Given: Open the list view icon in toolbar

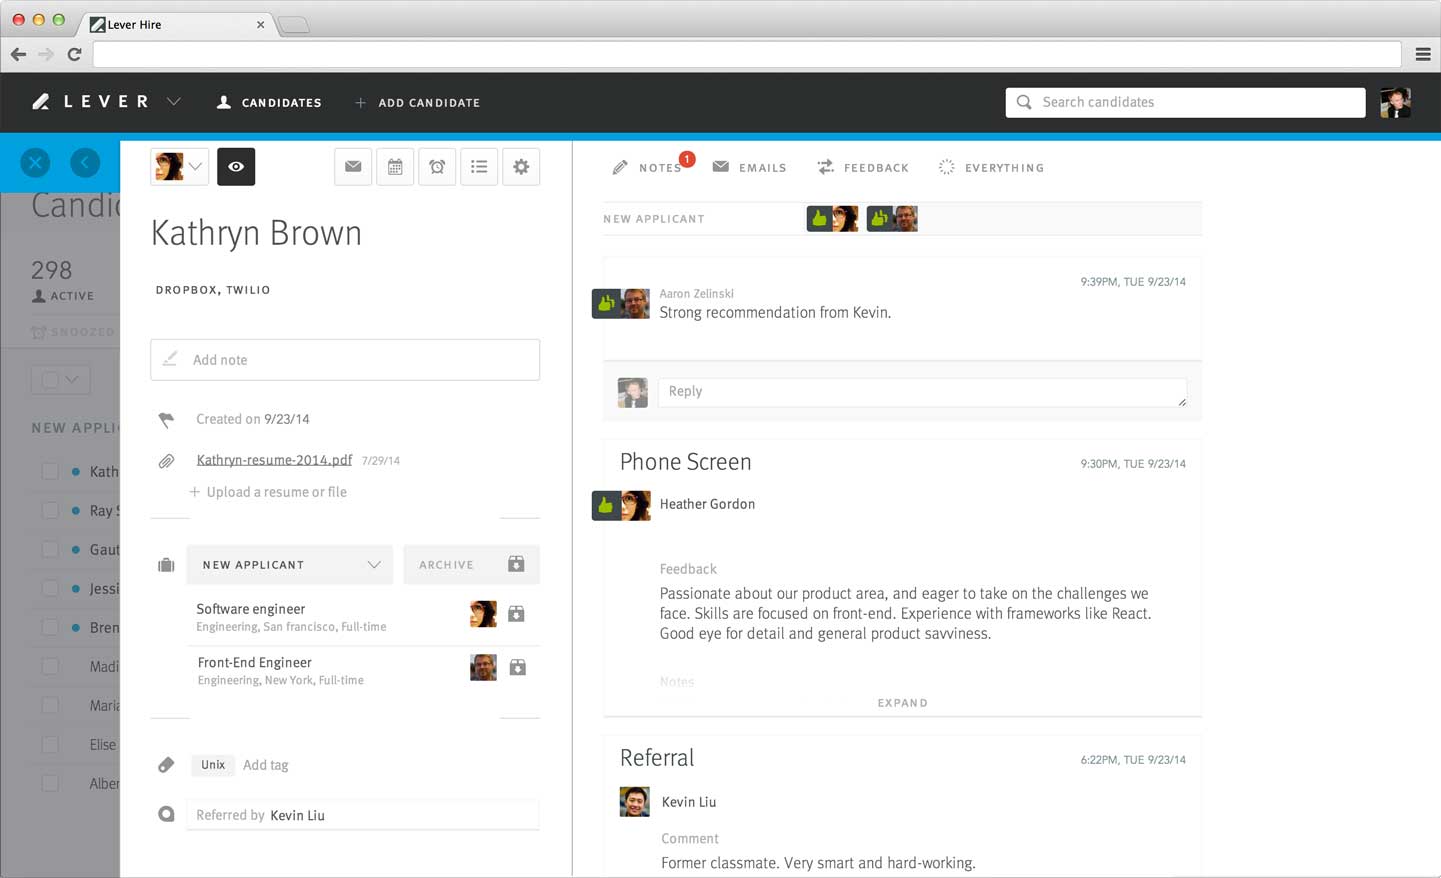Looking at the screenshot, I should pyautogui.click(x=479, y=167).
